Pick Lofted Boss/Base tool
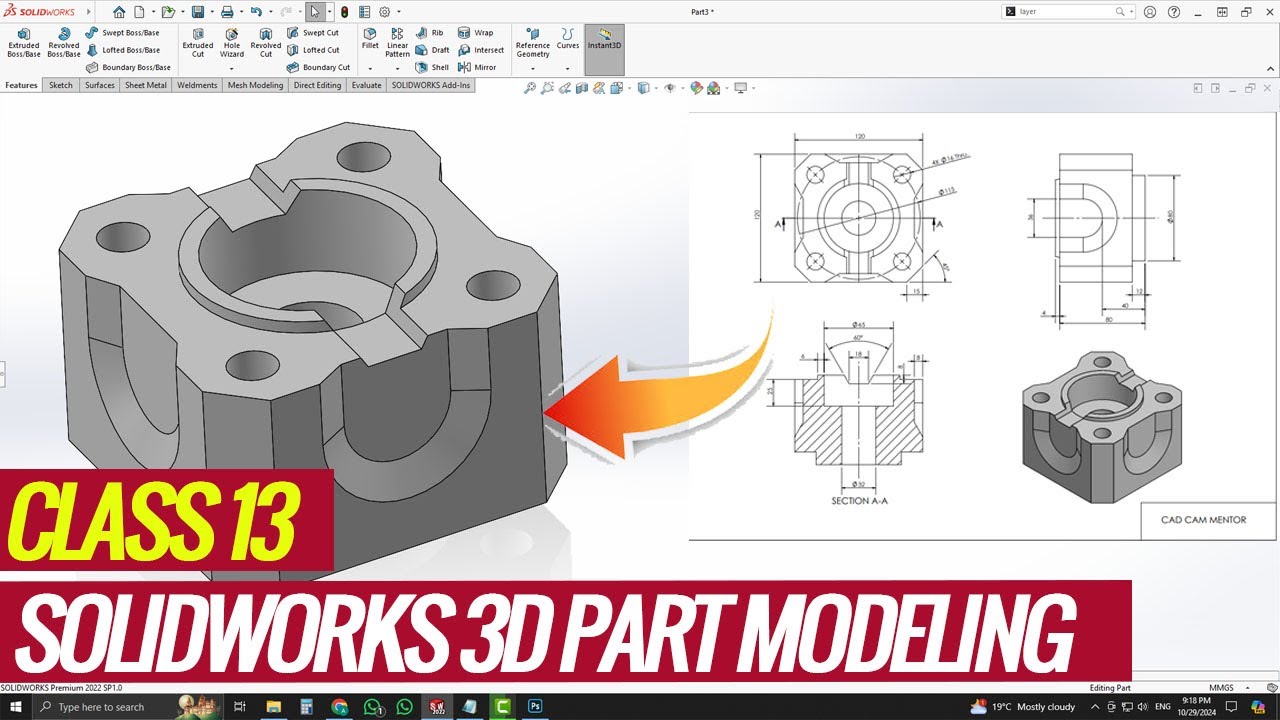Viewport: 1280px width, 720px height. 122,50
